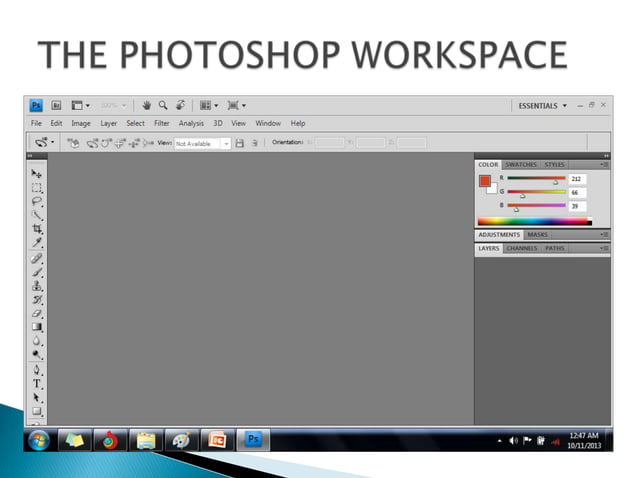Switch to the Channels tab
Image resolution: width=638 pixels, height=478 pixels.
522,248
